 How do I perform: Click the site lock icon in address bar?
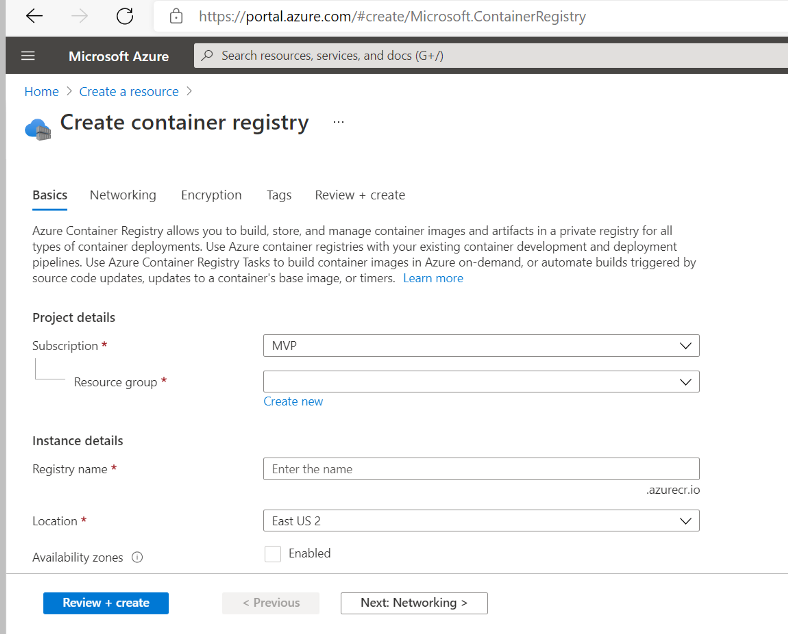tap(177, 16)
